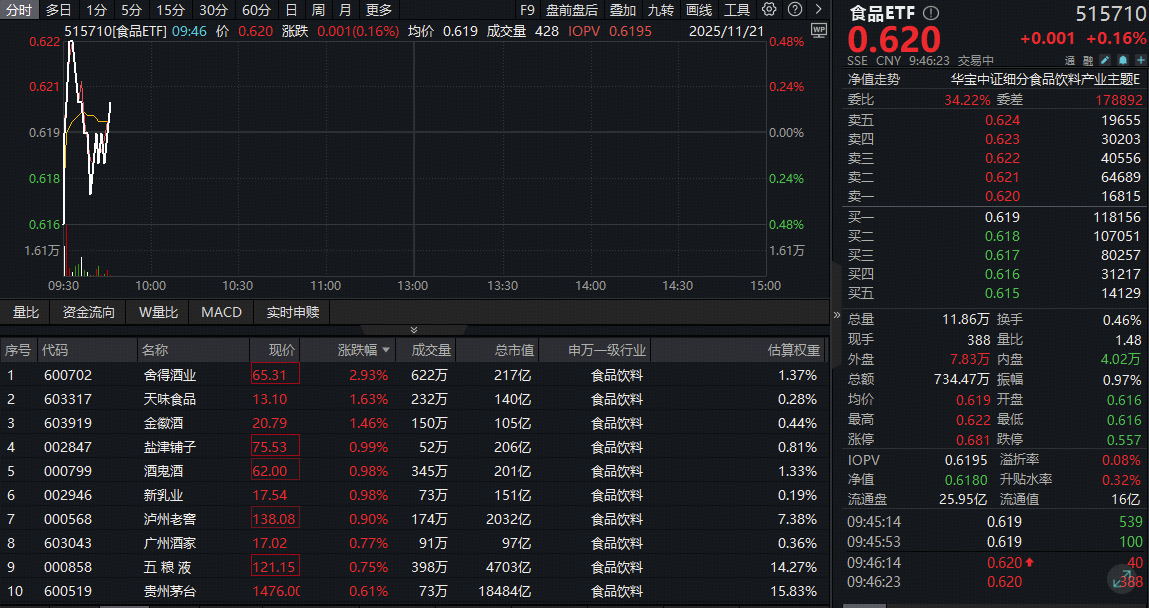This screenshot has width=1149, height=608.
Task: Switch to the 实时申赎 tab
Action: pyautogui.click(x=292, y=312)
